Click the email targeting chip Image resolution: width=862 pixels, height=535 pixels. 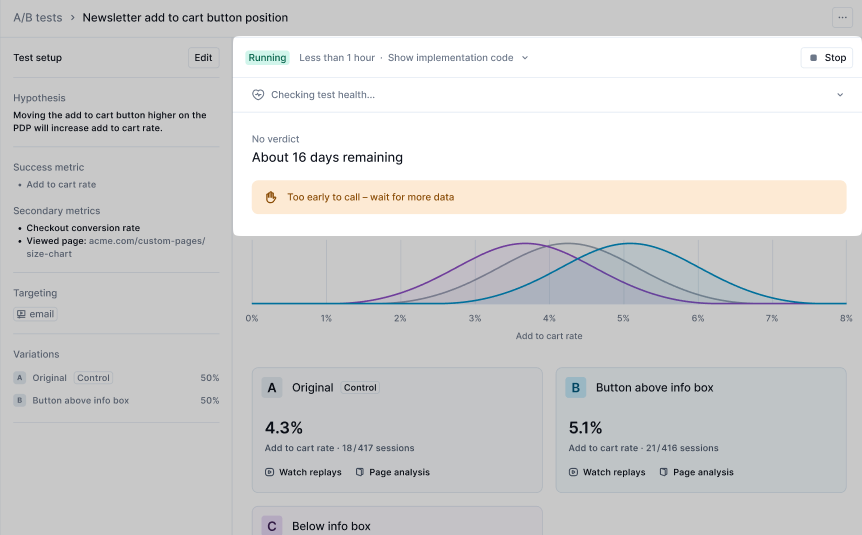click(x=36, y=314)
